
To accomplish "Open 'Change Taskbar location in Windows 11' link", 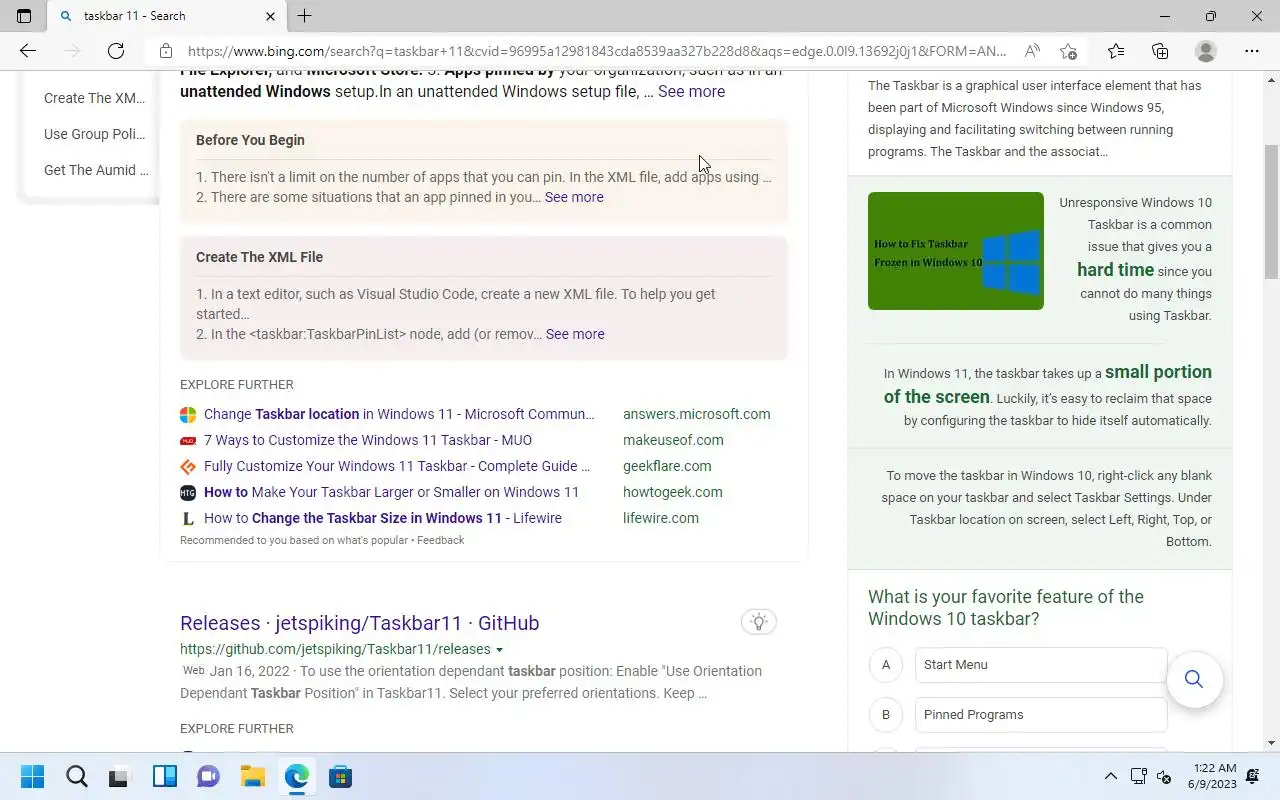I will point(399,414).
